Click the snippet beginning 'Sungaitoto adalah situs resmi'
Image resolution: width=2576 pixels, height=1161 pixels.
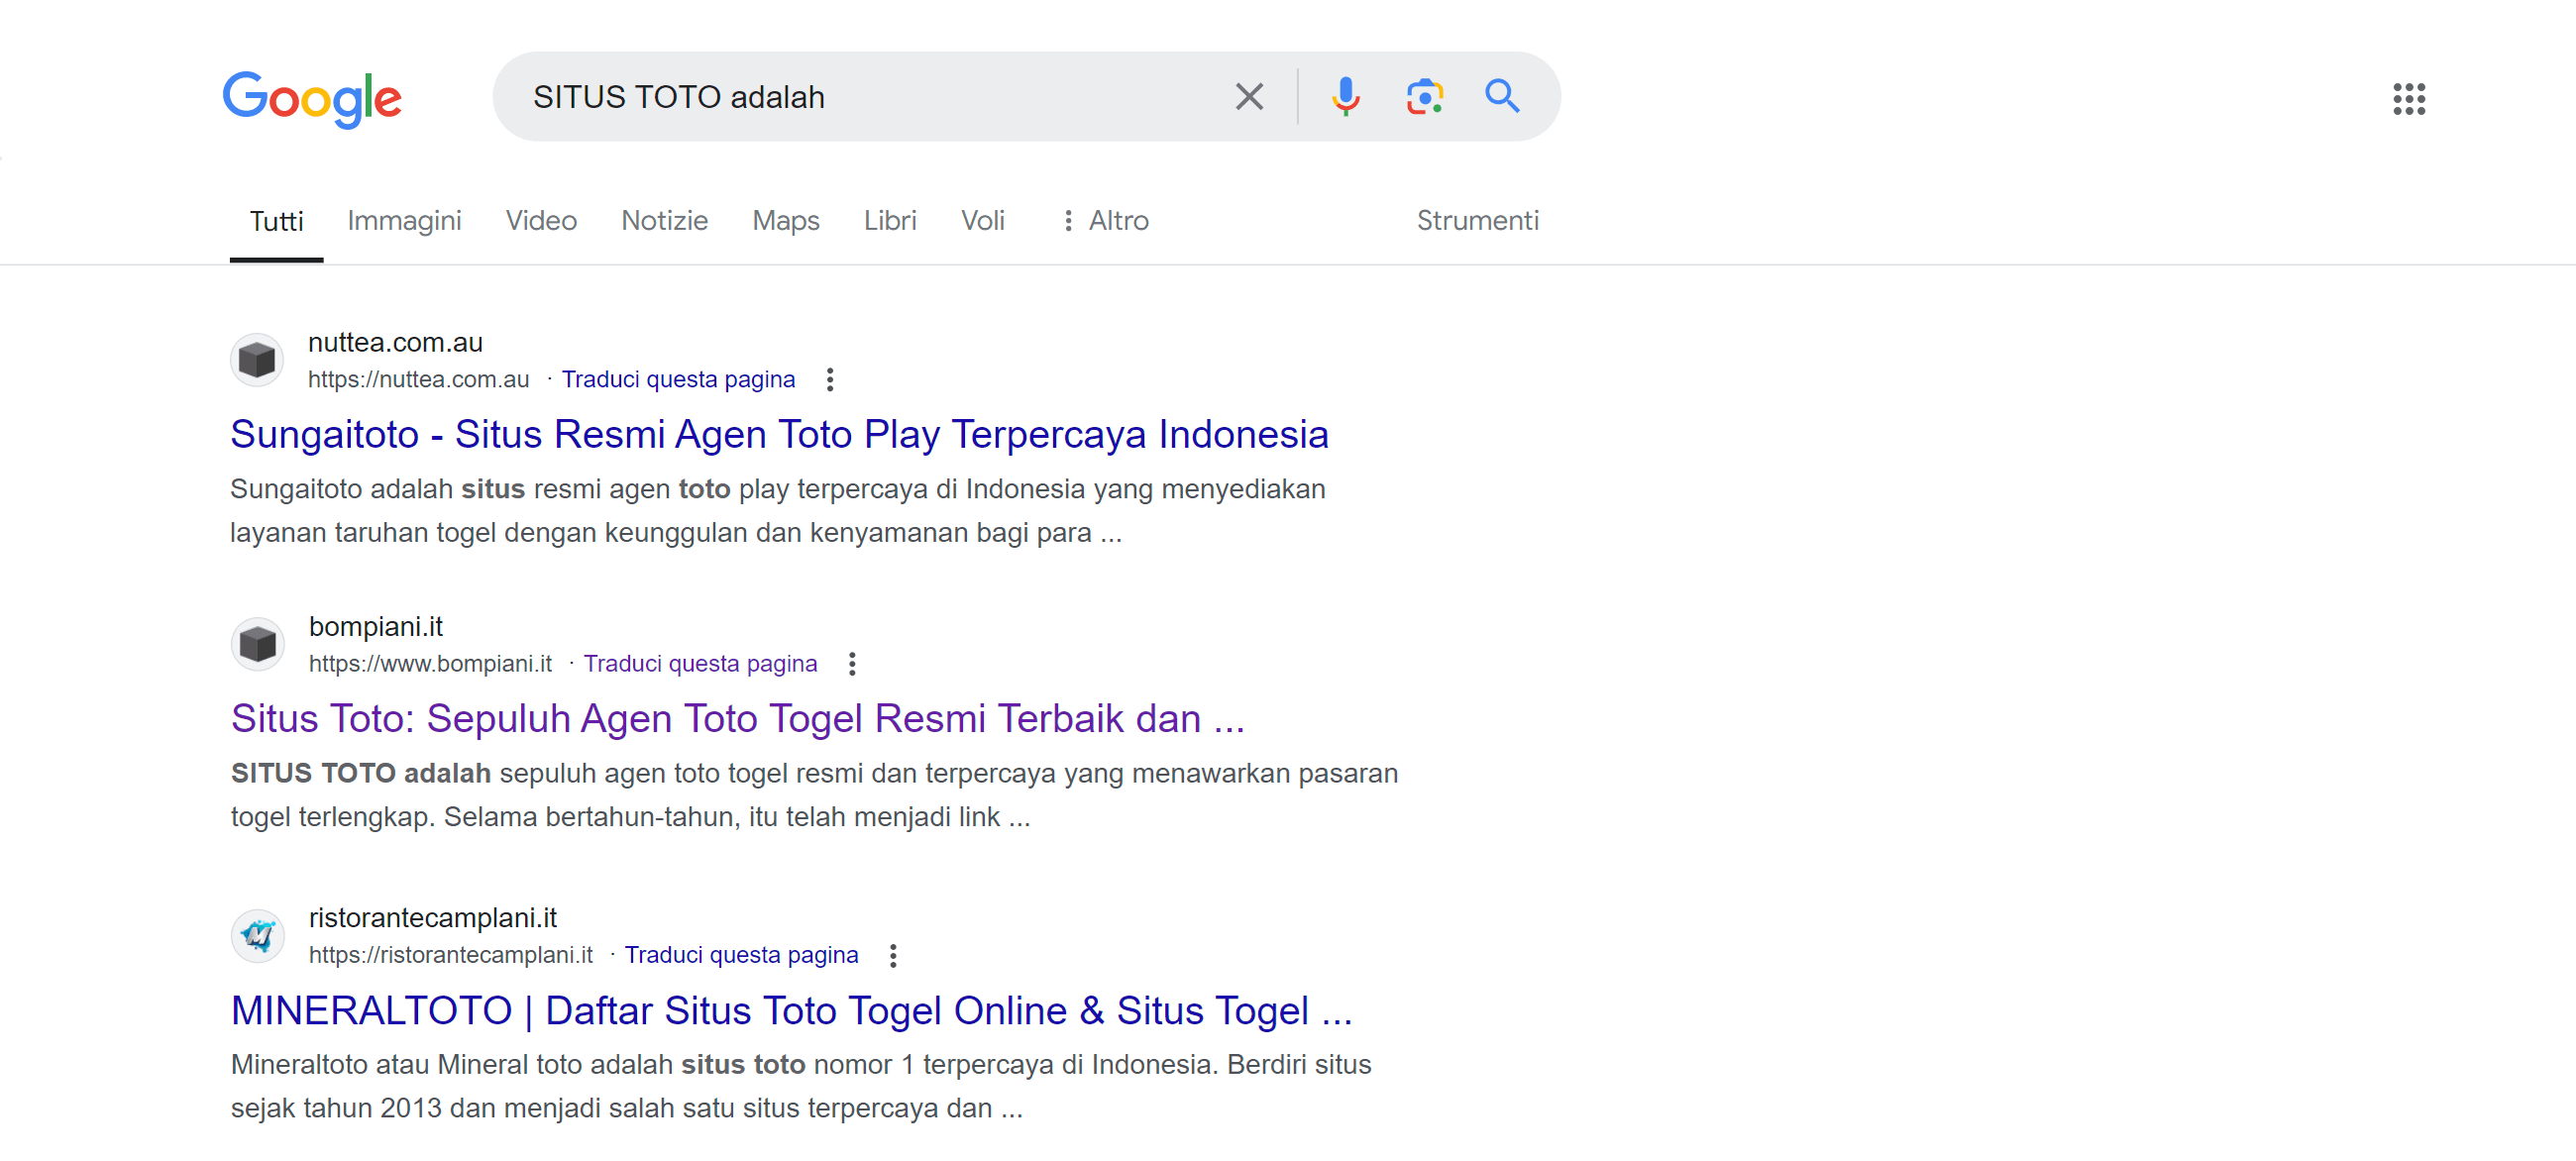(x=778, y=510)
